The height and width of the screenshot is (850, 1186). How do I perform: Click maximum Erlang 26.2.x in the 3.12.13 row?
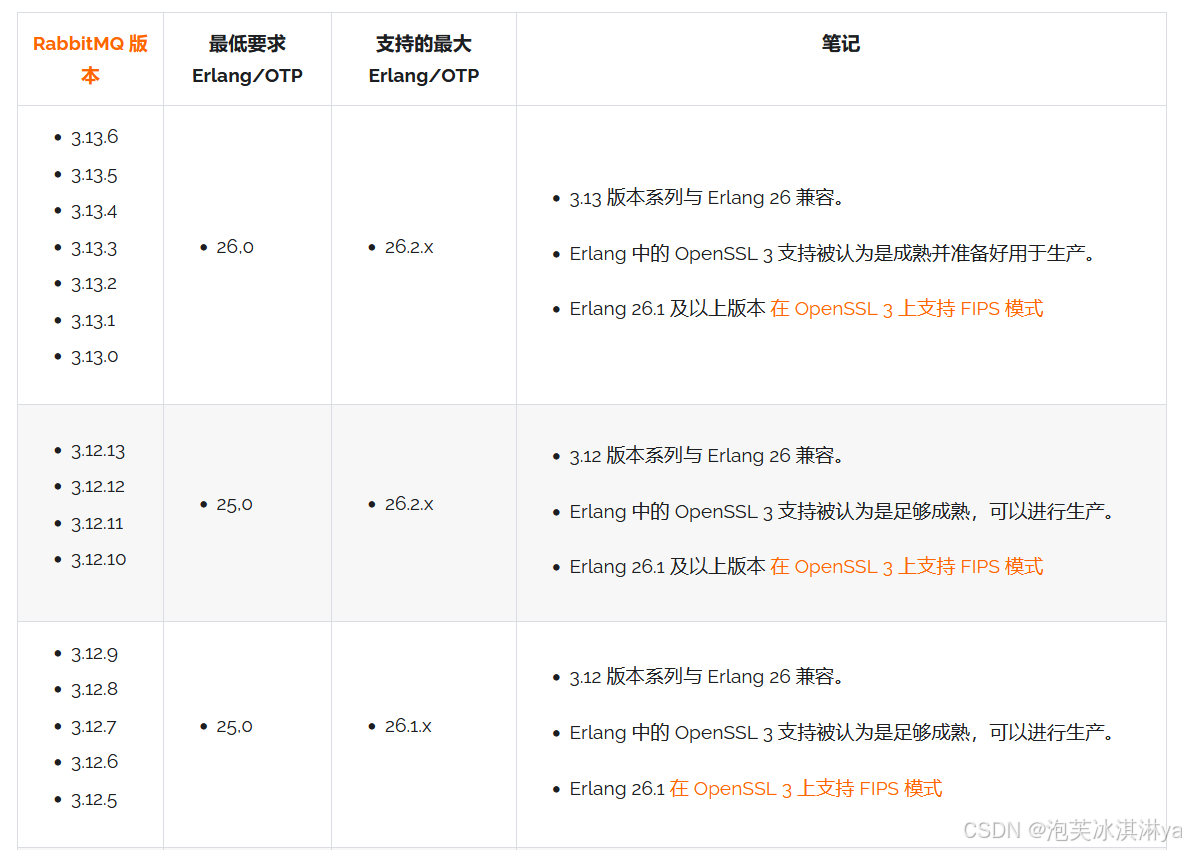(x=409, y=504)
